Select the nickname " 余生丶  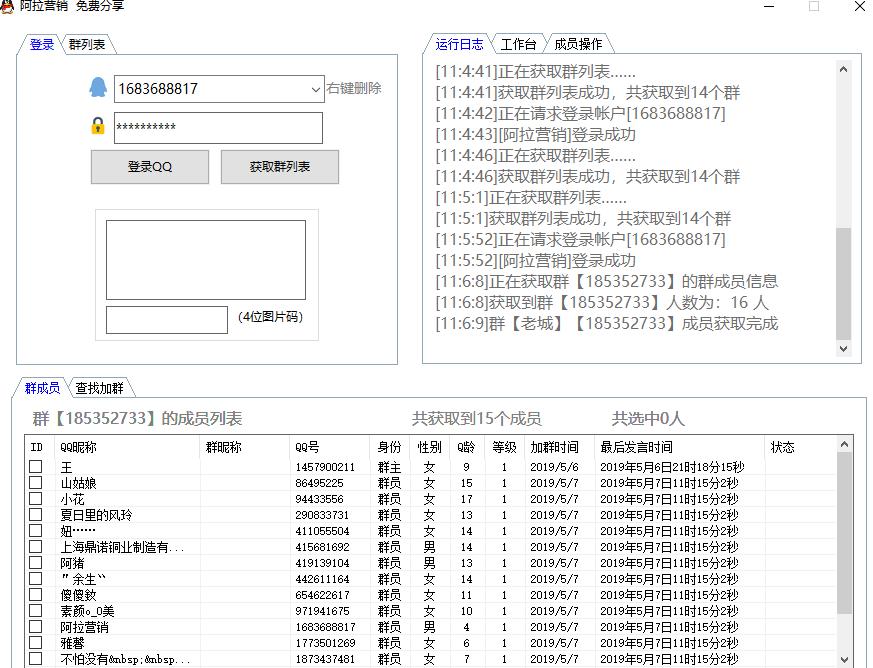83,579
